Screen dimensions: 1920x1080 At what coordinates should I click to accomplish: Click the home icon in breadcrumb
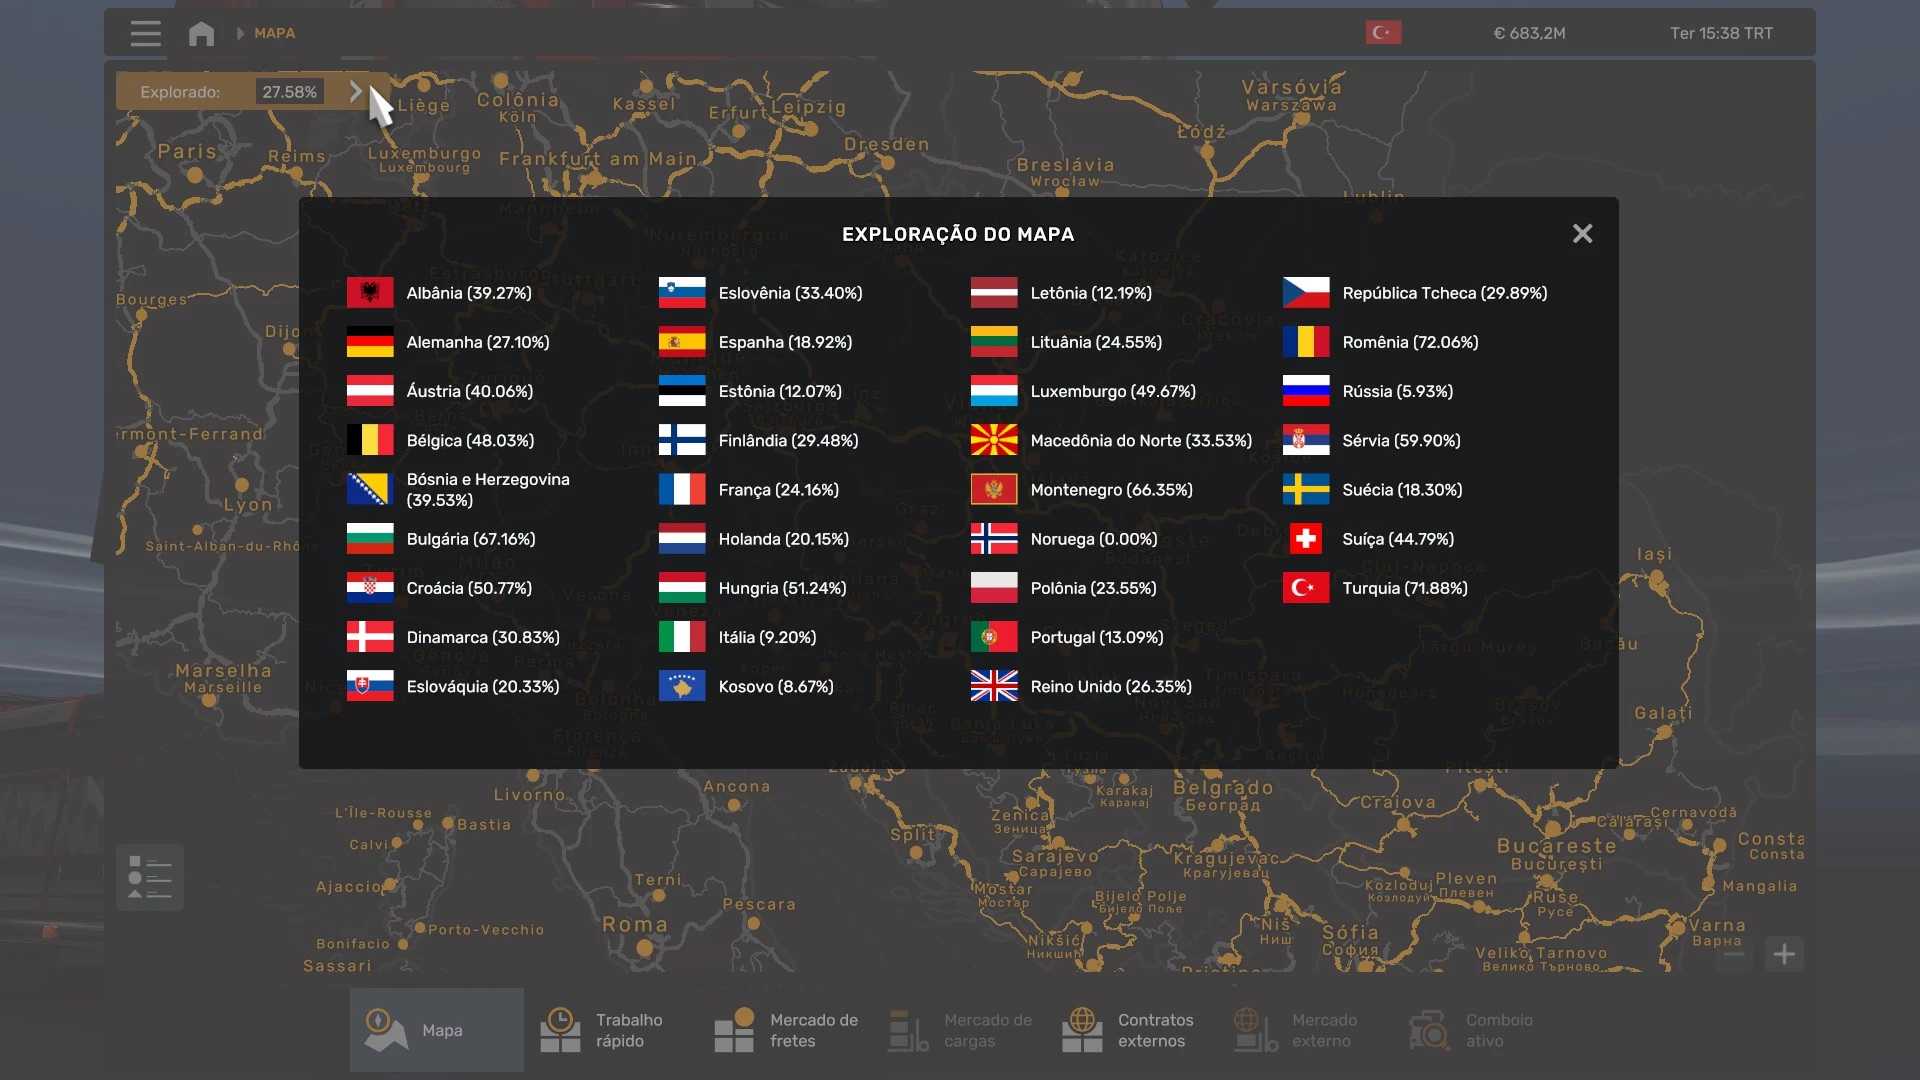coord(201,33)
